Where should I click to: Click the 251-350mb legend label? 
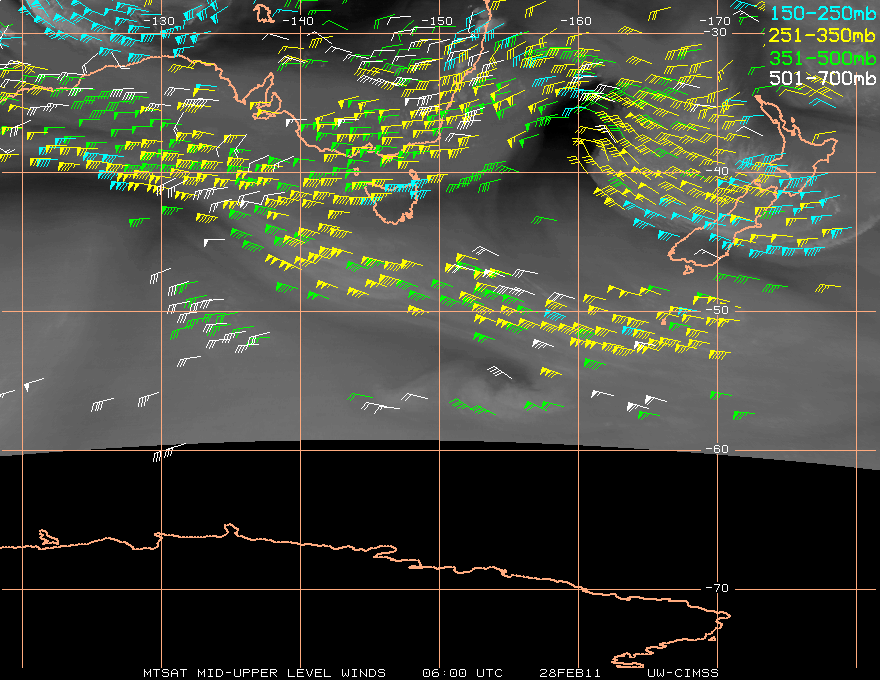pyautogui.click(x=822, y=35)
